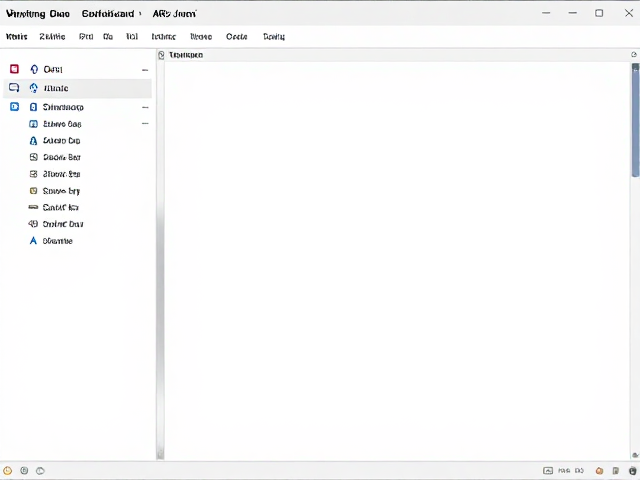
Task: Open the second menu in the menu bar
Action: (x=52, y=37)
